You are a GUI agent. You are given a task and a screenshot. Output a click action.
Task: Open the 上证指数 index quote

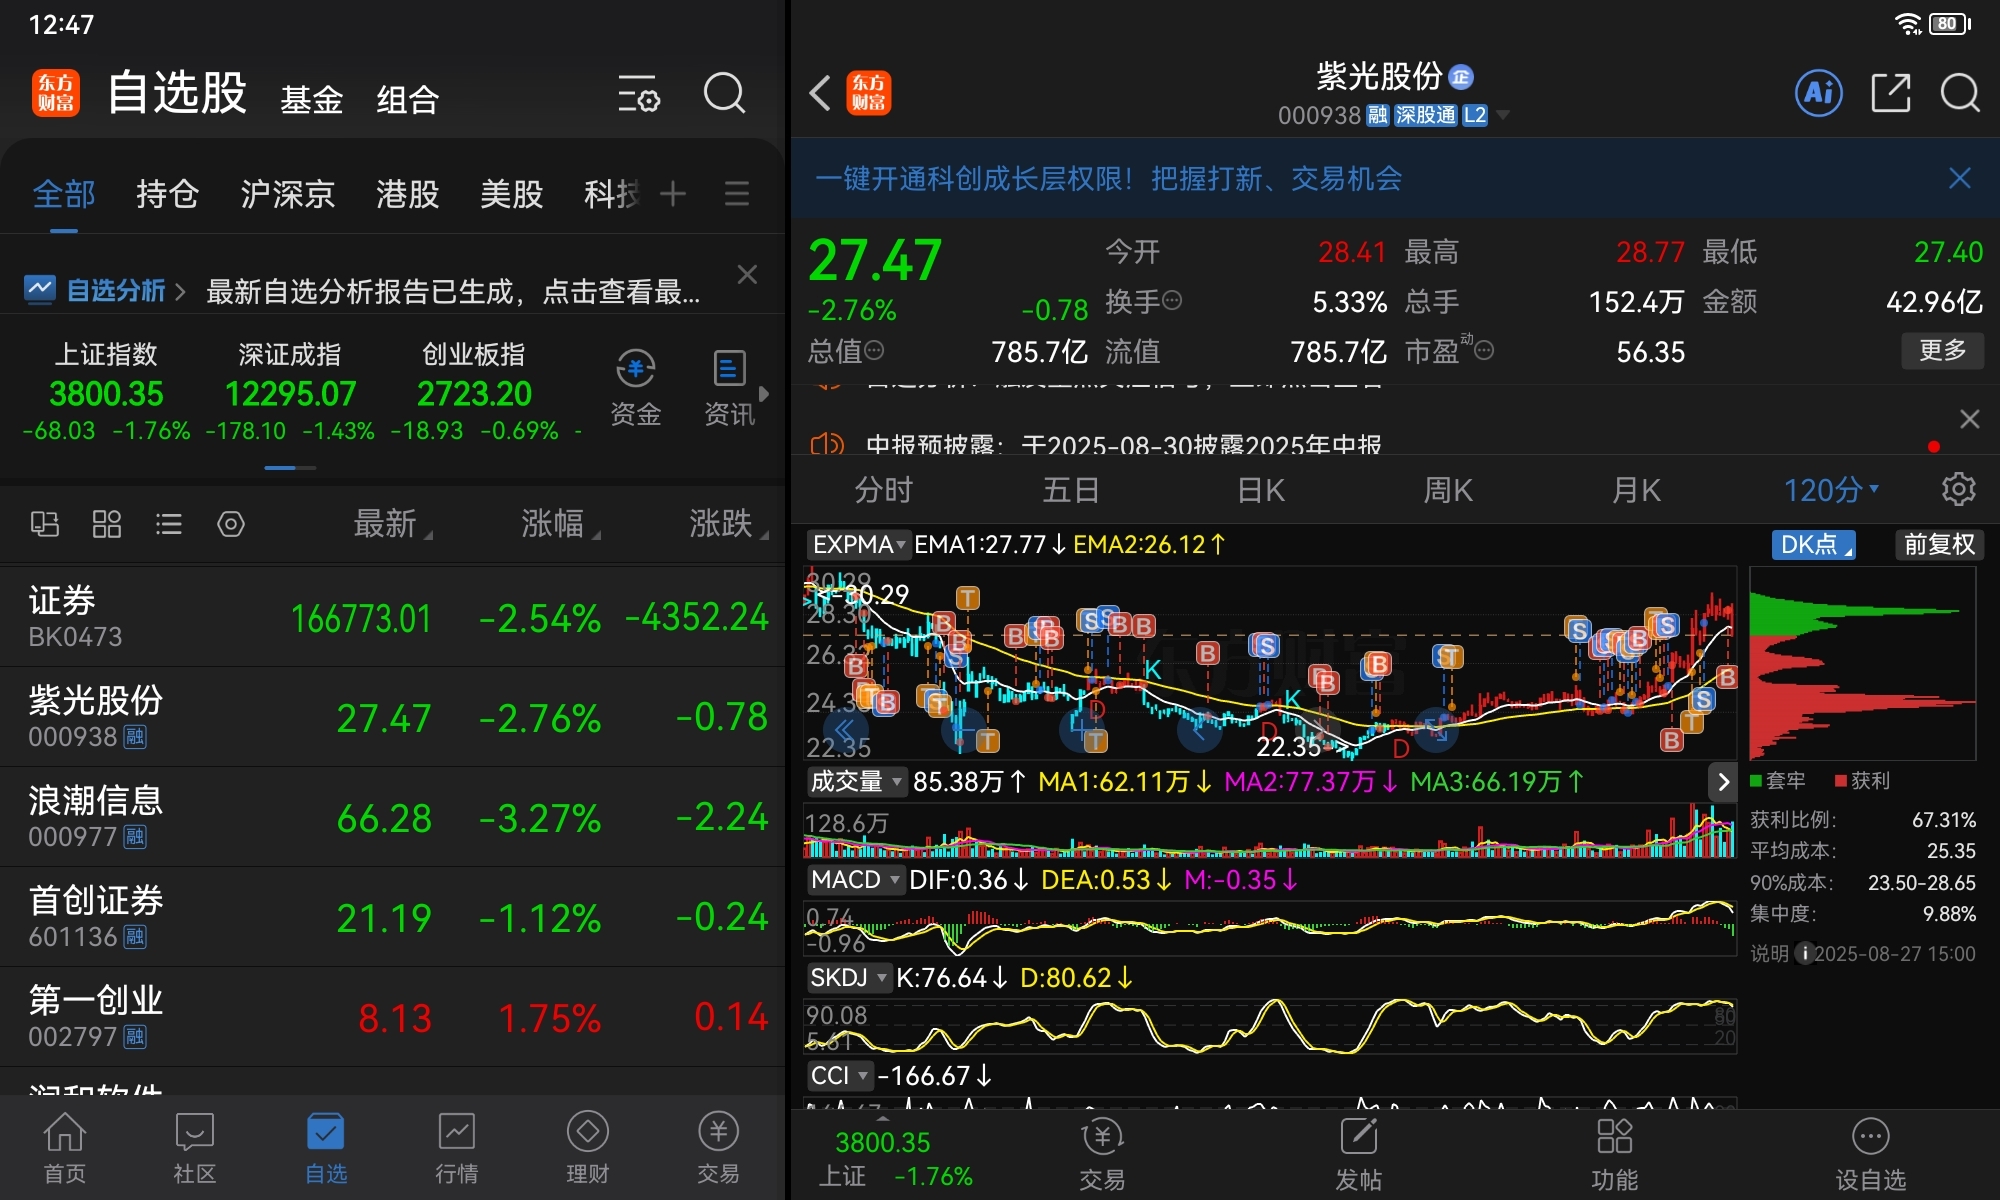tap(106, 391)
